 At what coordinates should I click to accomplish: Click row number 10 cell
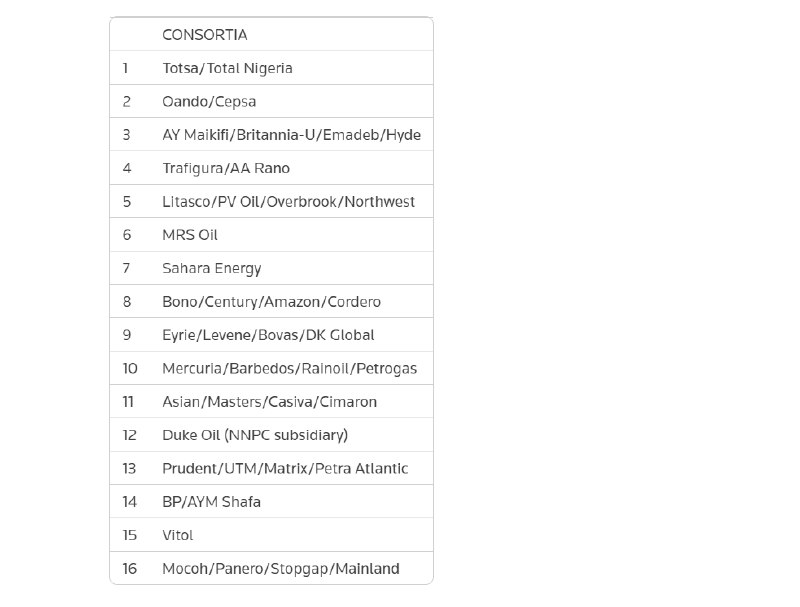click(x=130, y=368)
